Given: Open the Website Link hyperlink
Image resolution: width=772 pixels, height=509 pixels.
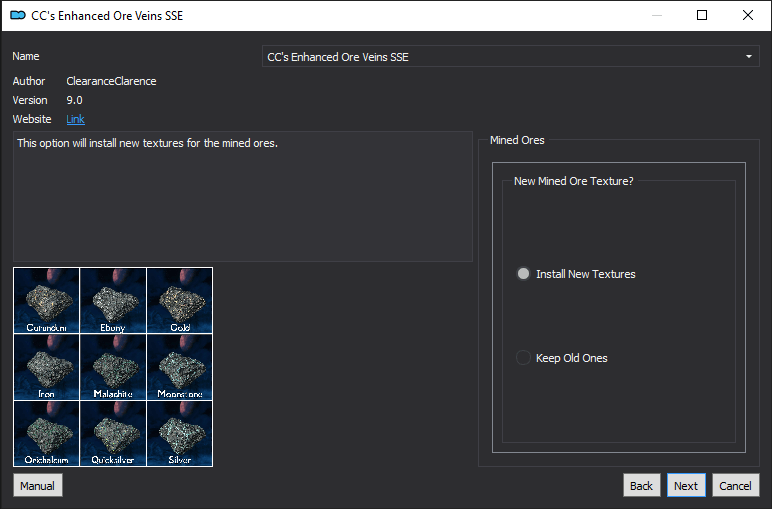Looking at the screenshot, I should click(x=75, y=119).
